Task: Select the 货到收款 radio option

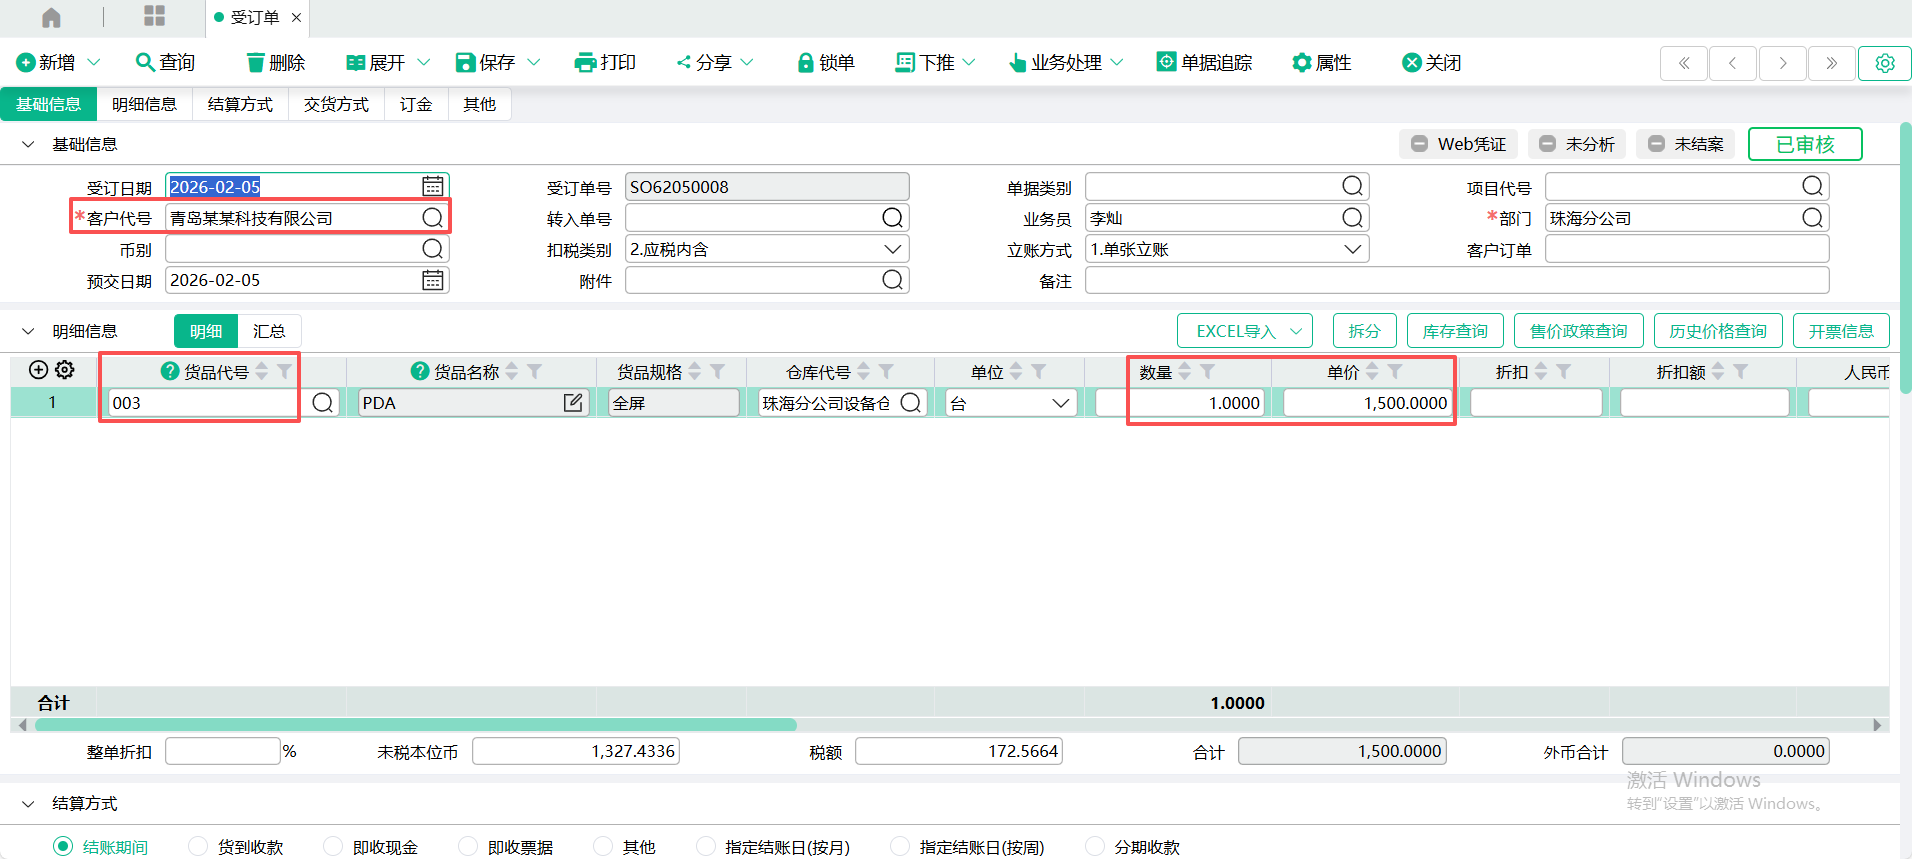Action: [198, 846]
